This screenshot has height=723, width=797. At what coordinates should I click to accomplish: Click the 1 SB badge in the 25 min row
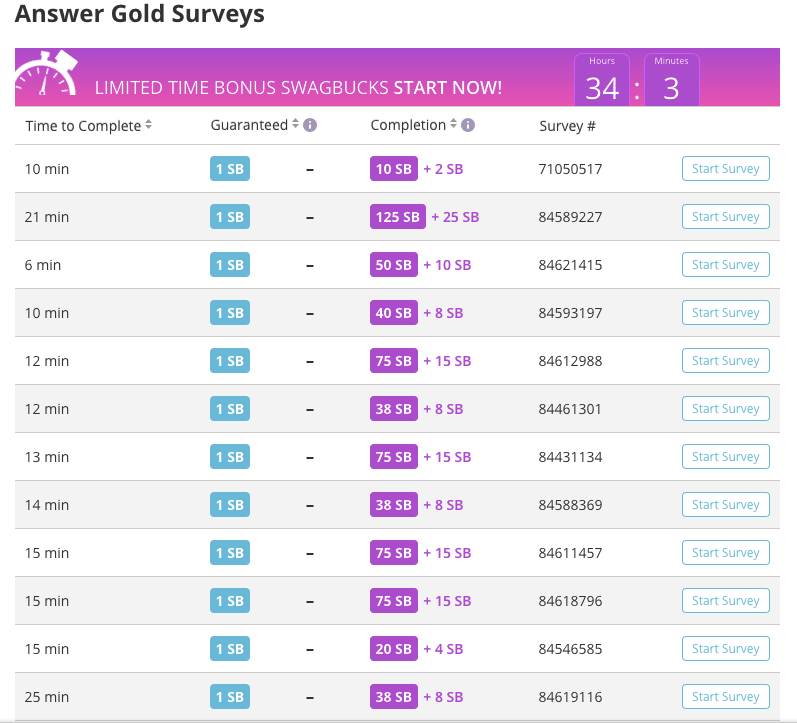230,697
